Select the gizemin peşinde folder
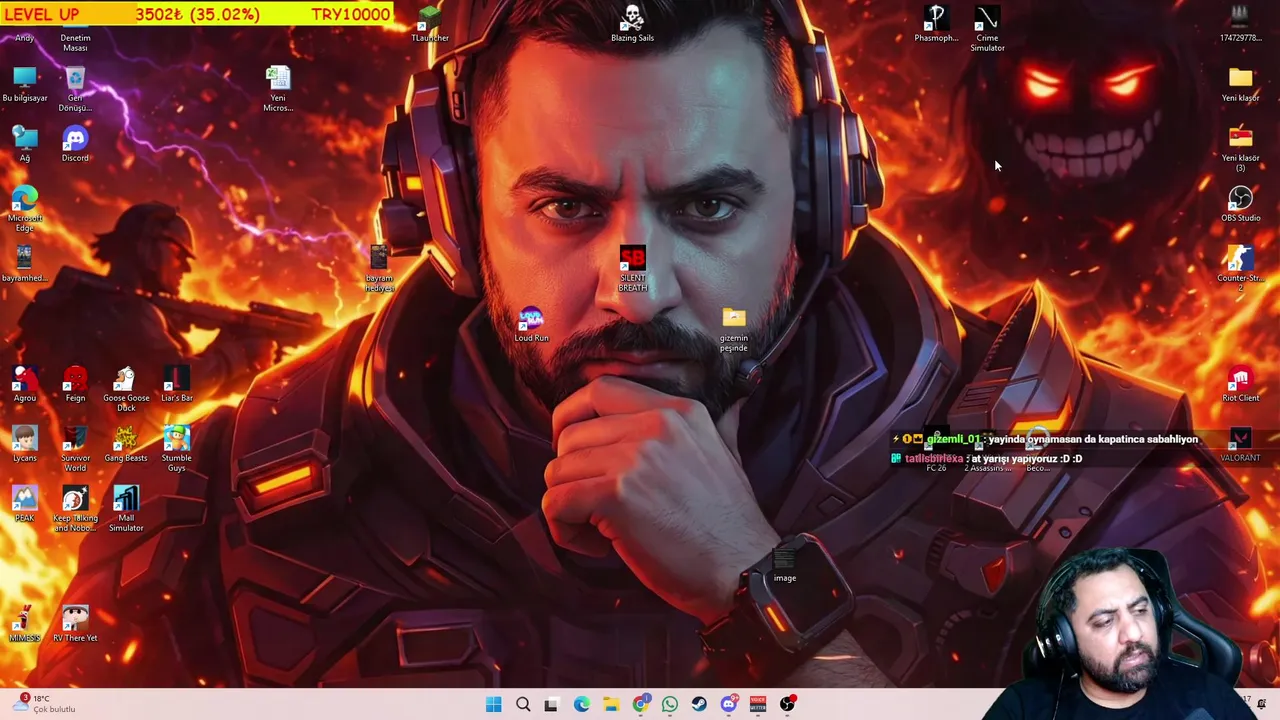 pos(734,330)
